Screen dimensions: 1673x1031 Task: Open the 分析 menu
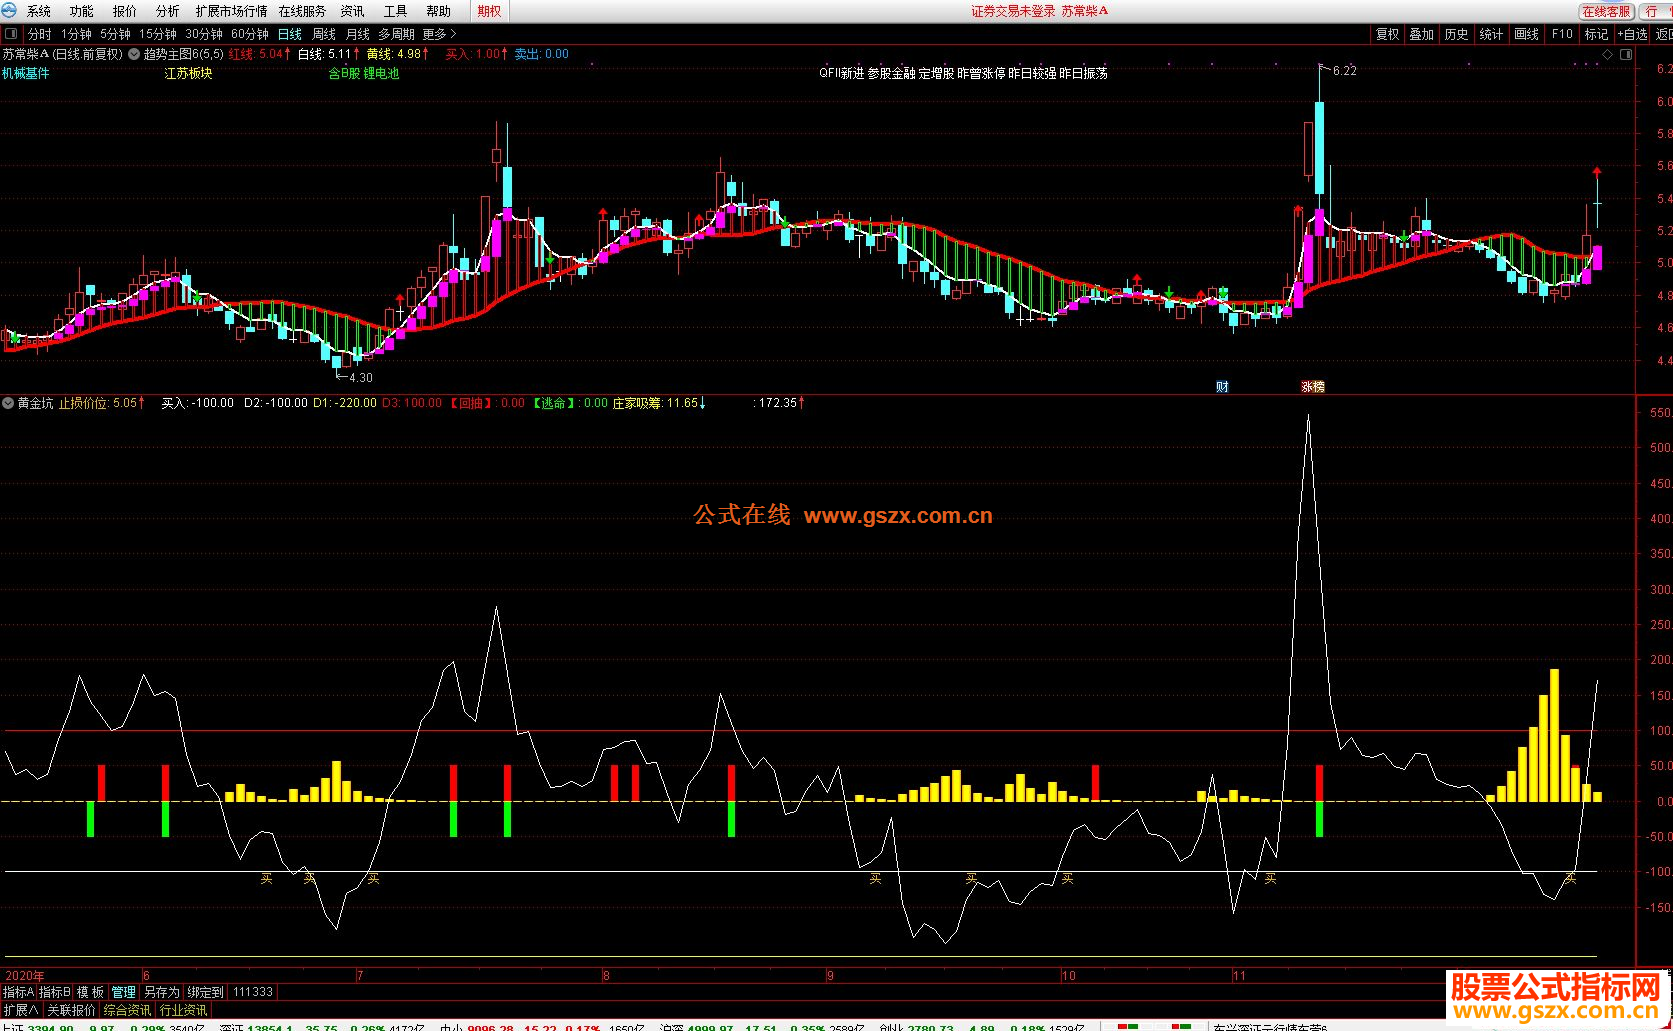coord(168,11)
